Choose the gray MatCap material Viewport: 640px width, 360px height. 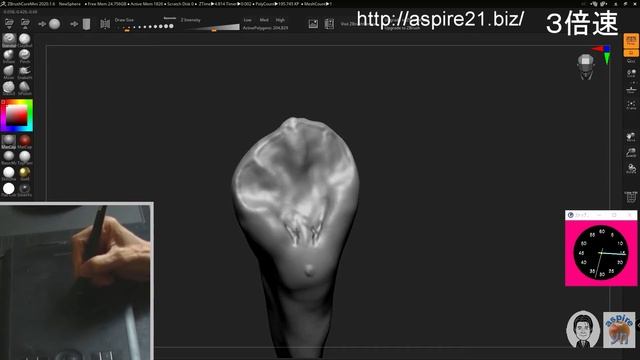click(x=9, y=141)
